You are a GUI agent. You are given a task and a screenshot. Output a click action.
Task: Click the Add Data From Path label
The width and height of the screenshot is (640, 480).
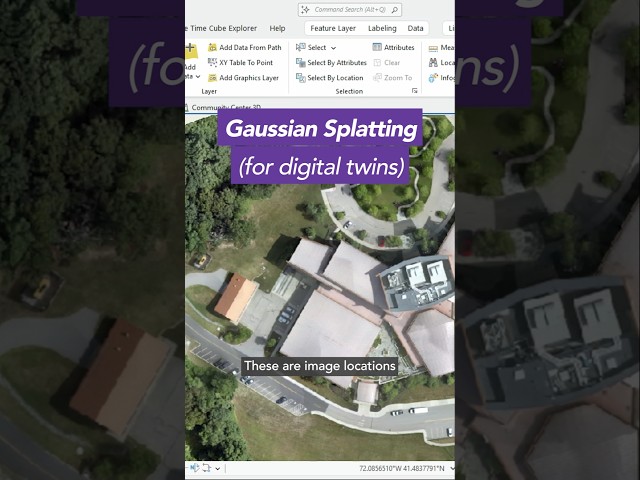[x=250, y=47]
